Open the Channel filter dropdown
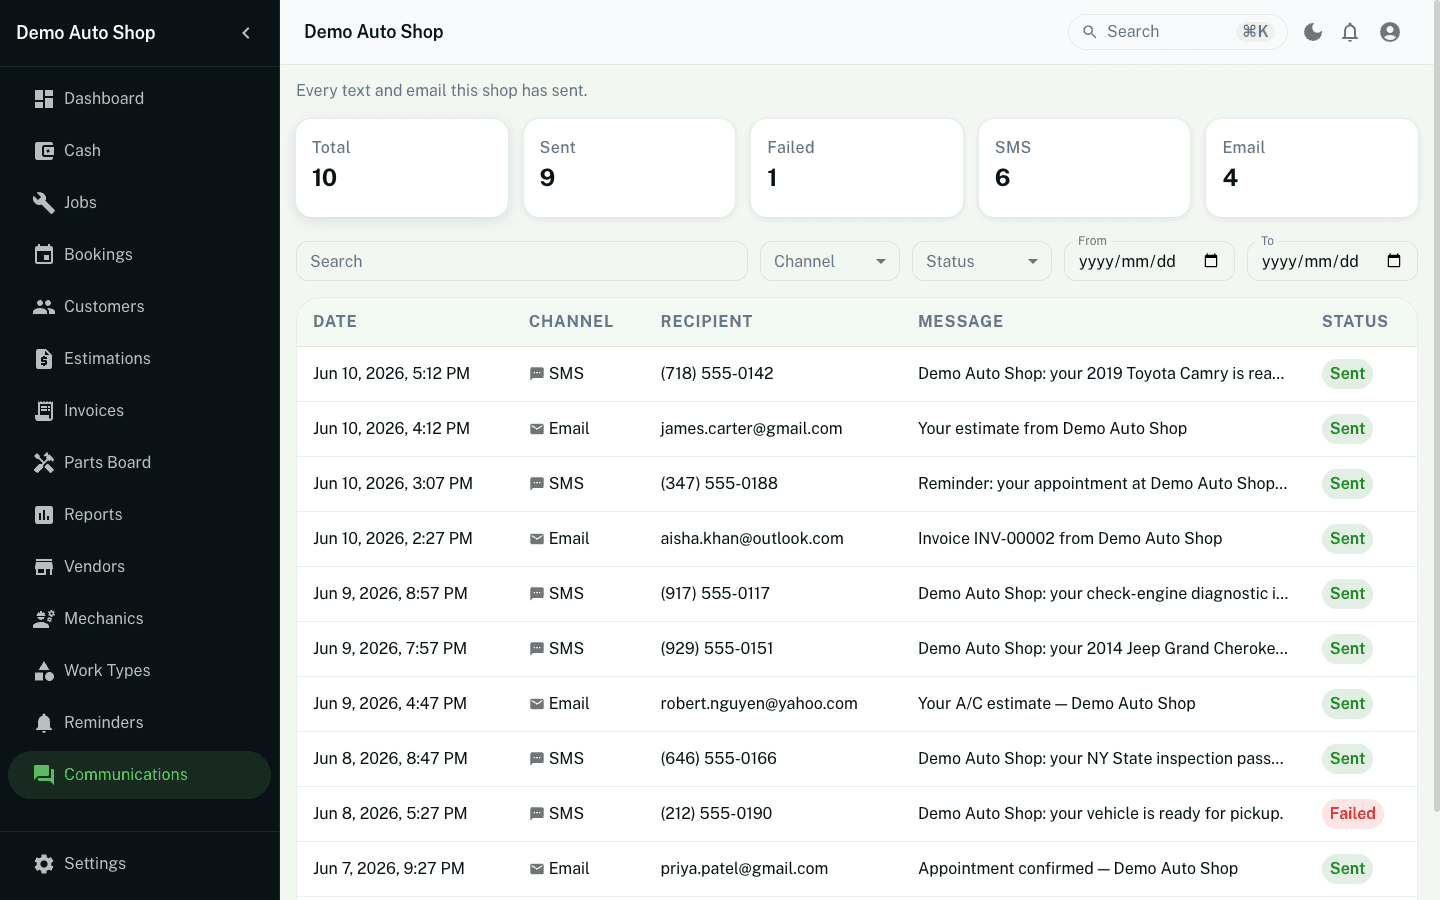1440x900 pixels. click(830, 261)
